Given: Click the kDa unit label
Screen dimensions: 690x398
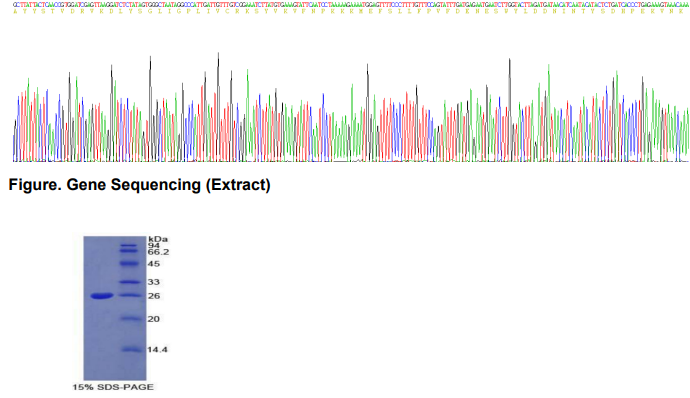Looking at the screenshot, I should point(158,239).
